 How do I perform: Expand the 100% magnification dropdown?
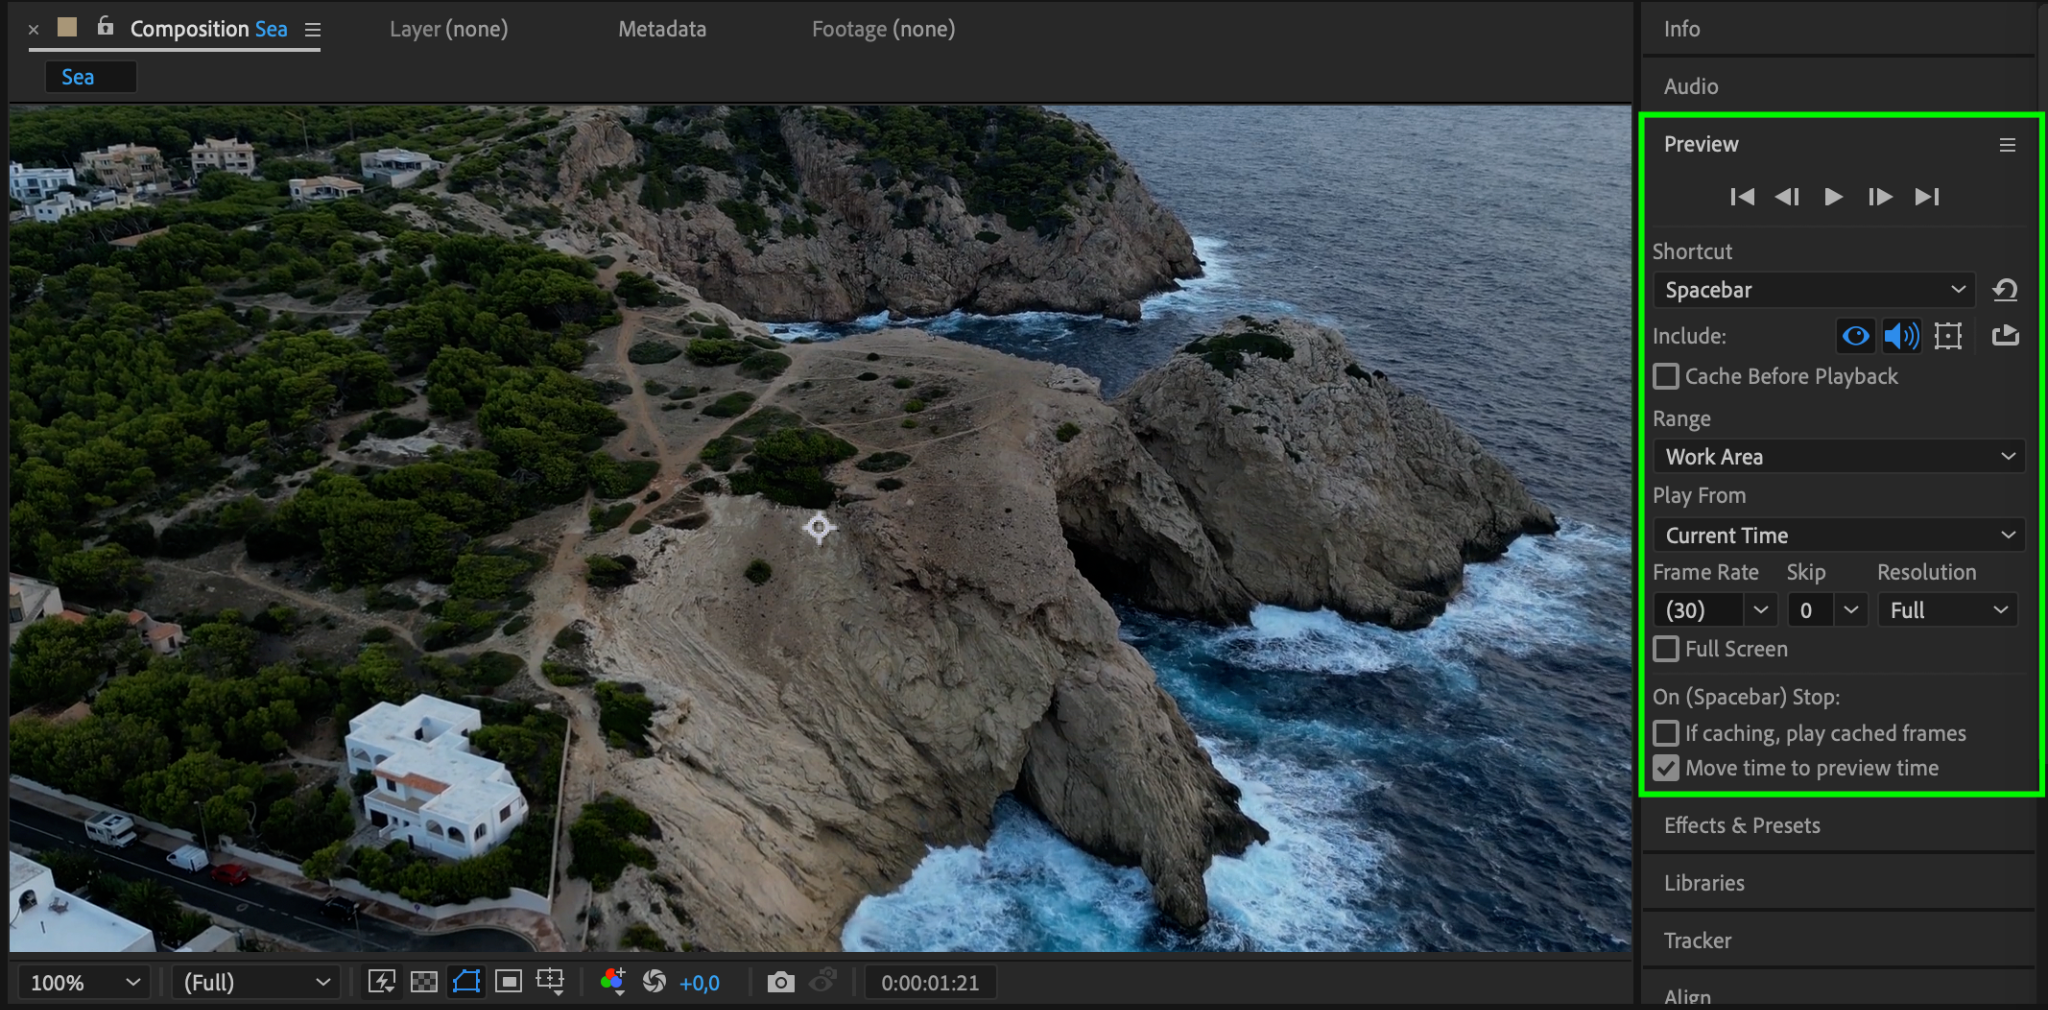coord(84,983)
